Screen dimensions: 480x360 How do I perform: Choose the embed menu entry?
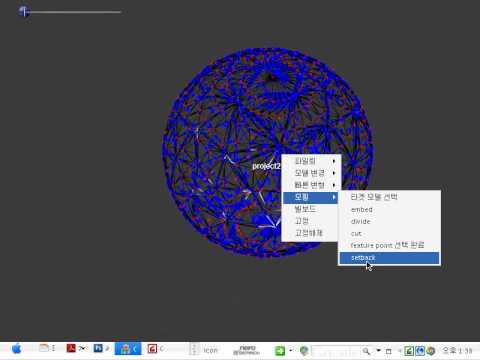pyautogui.click(x=362, y=210)
